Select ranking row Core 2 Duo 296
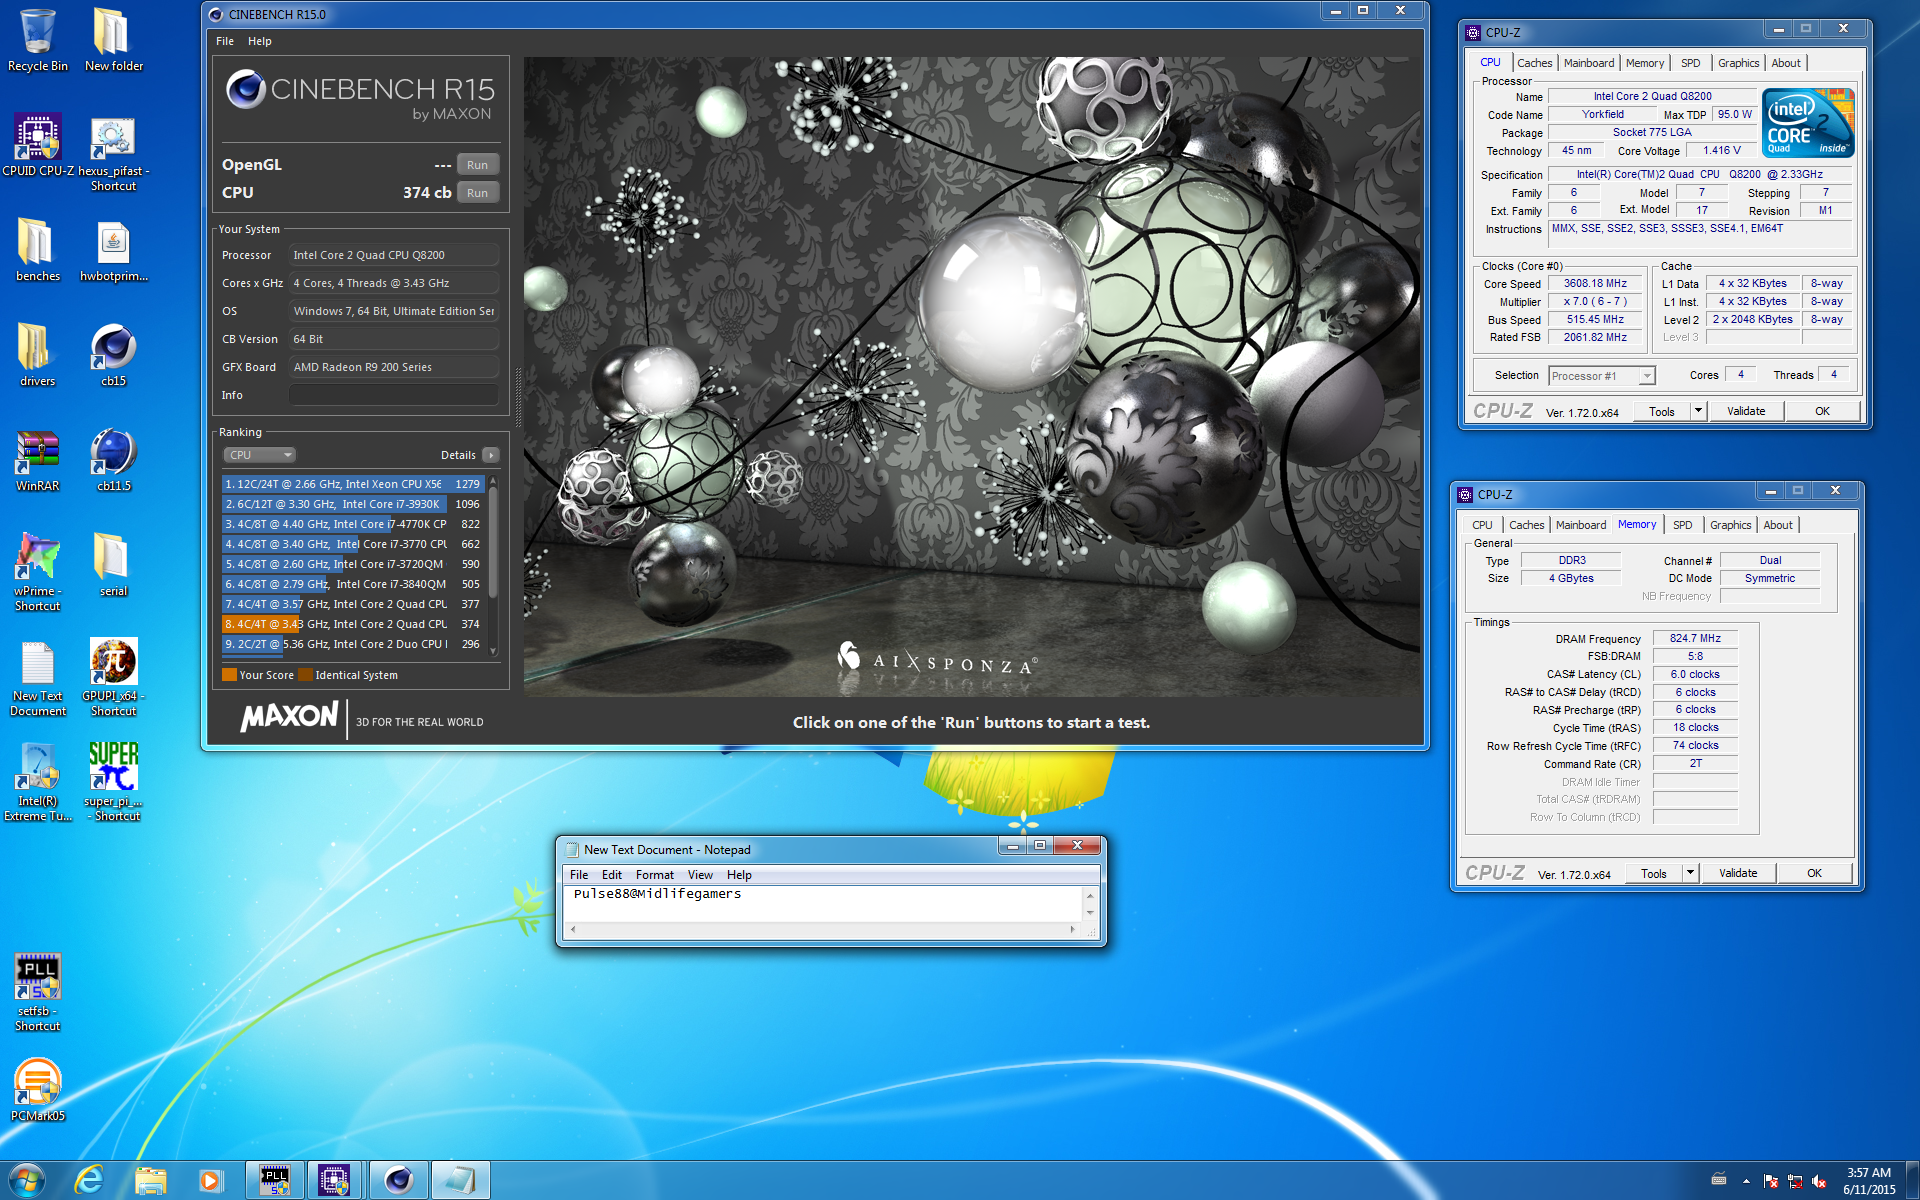The height and width of the screenshot is (1200, 1920). click(353, 644)
